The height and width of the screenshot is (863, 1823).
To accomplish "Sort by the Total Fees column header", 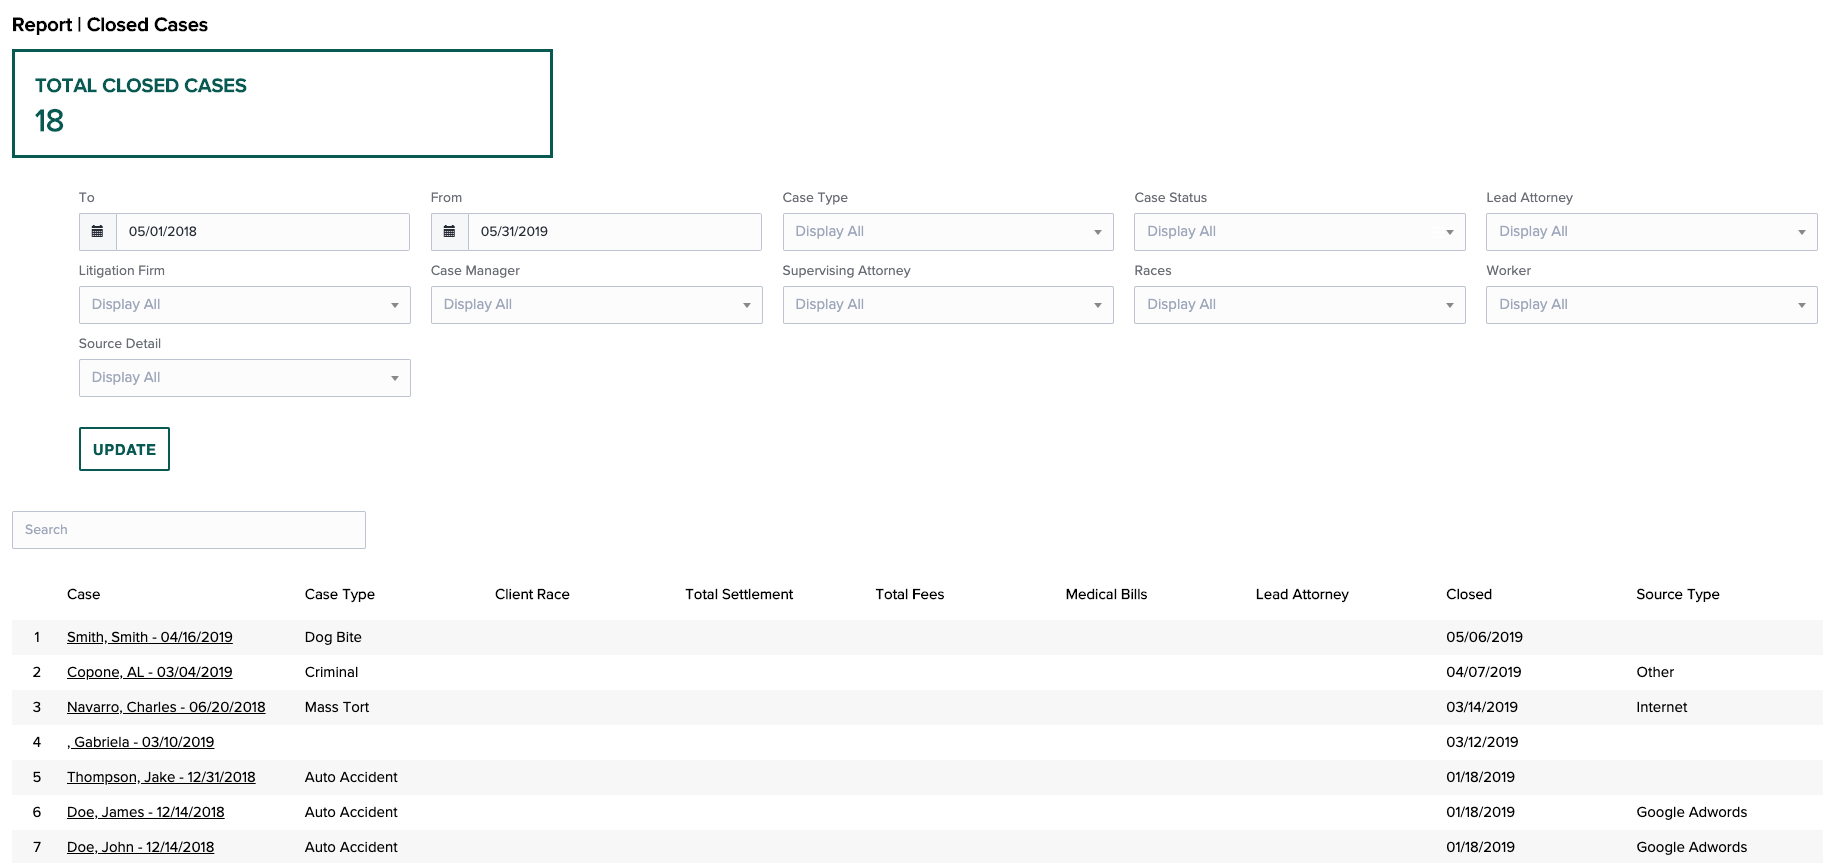I will [910, 594].
